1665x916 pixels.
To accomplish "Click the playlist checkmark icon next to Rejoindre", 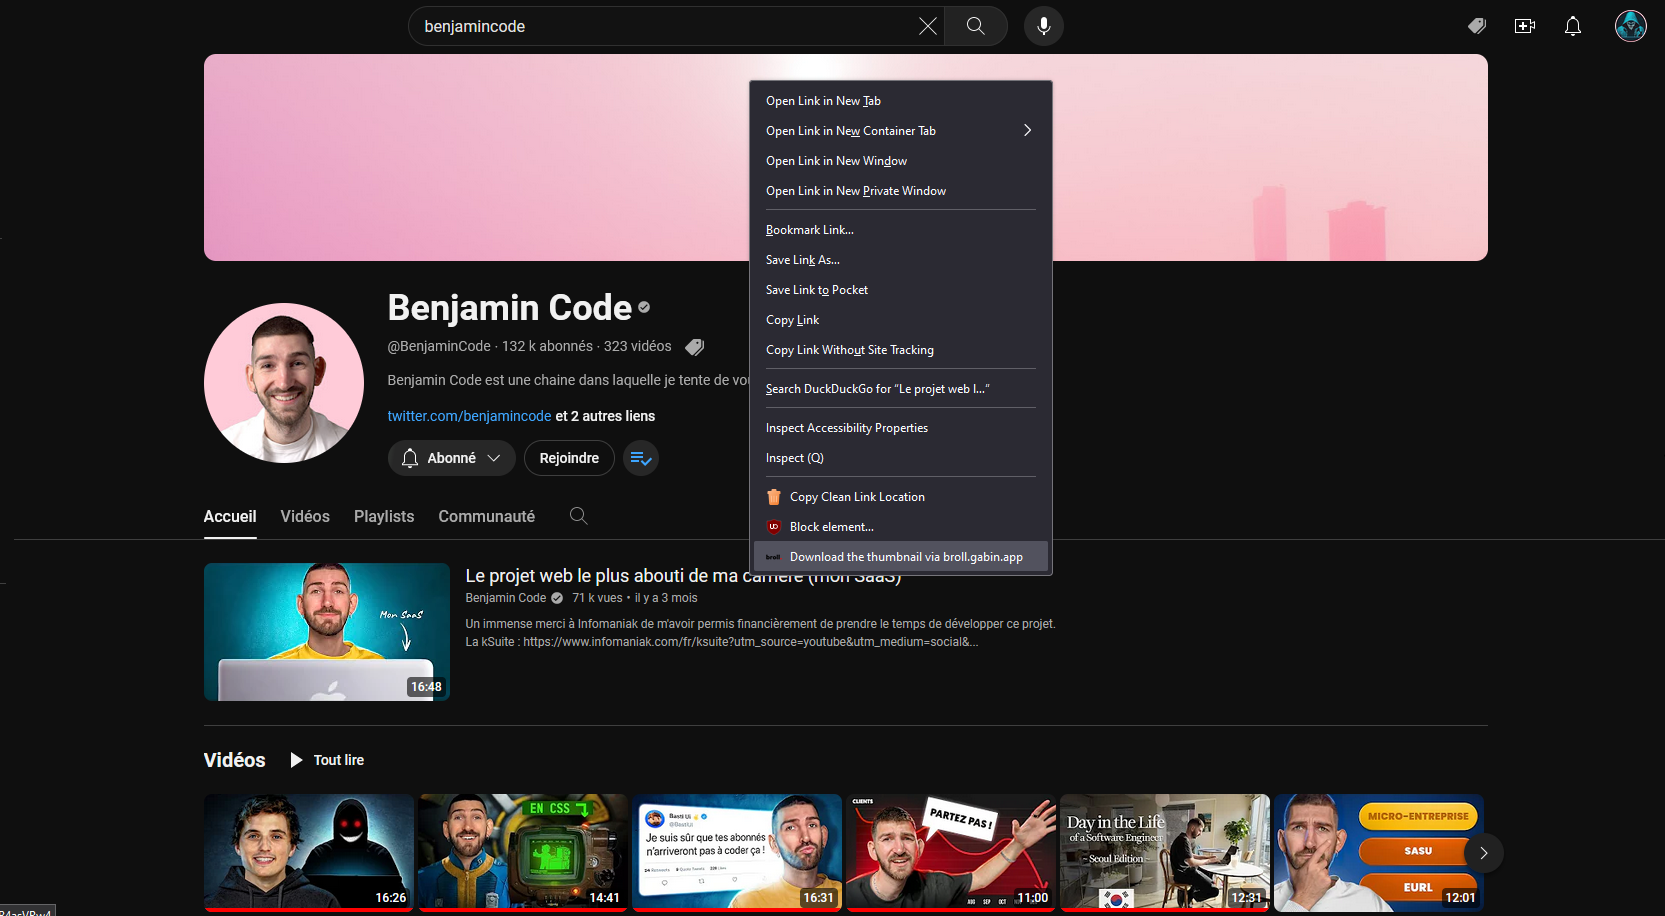I will click(641, 458).
